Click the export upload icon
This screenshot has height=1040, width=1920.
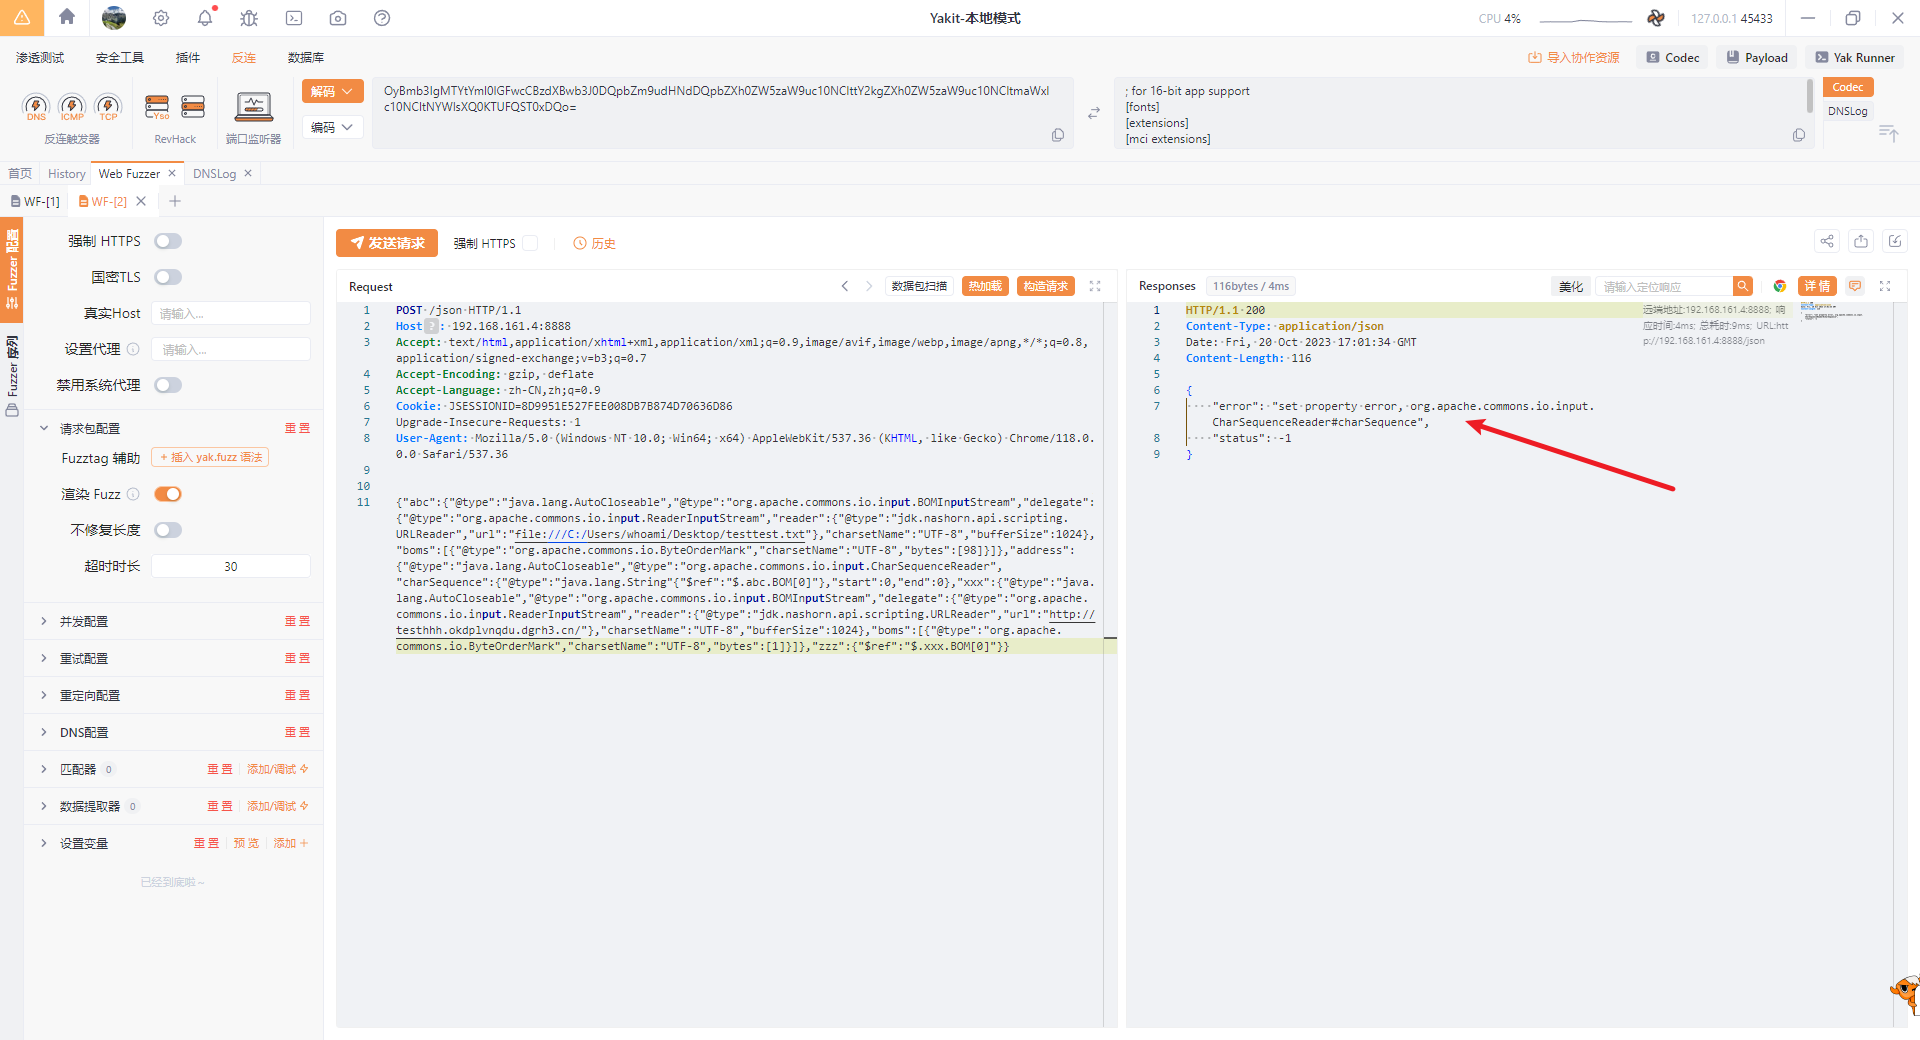coord(1861,241)
